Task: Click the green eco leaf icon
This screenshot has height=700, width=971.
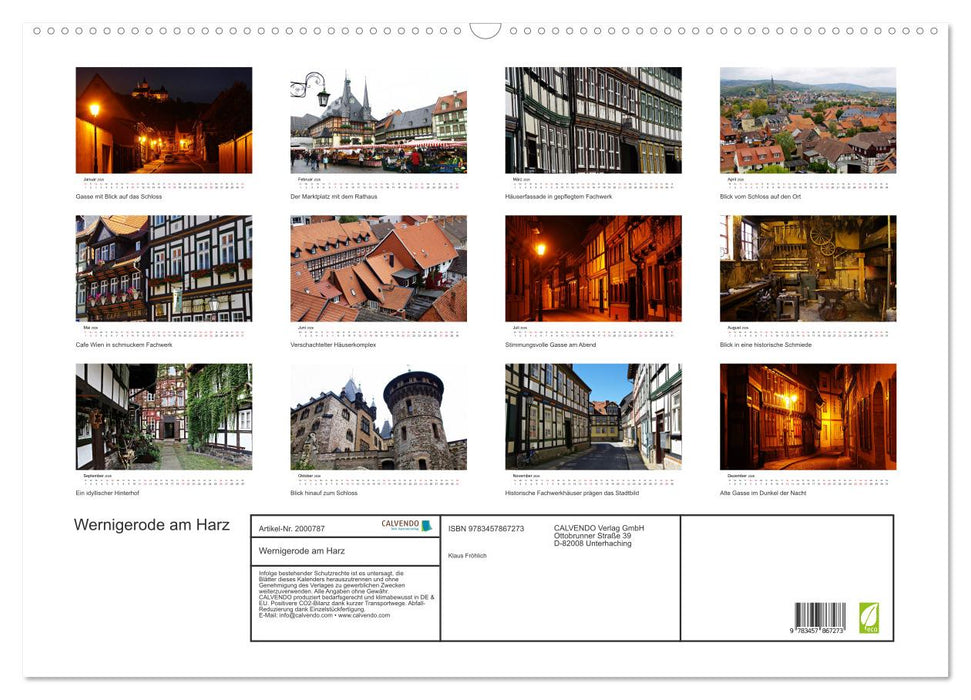Action: [871, 617]
